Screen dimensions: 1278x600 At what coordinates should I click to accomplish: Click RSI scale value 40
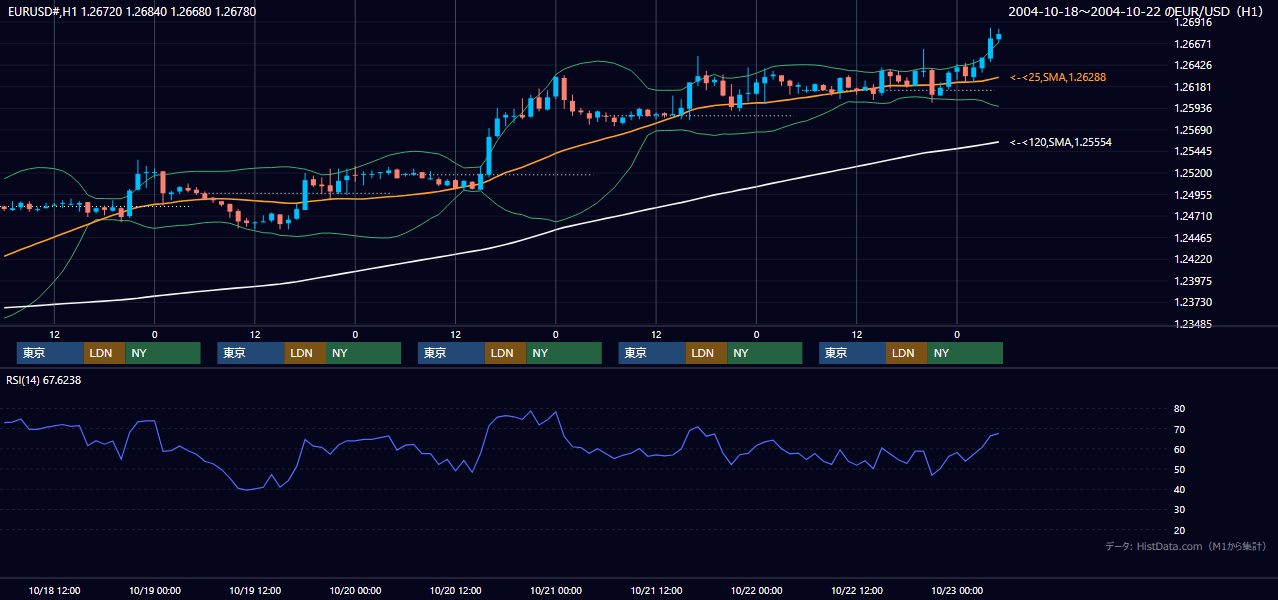point(1179,489)
